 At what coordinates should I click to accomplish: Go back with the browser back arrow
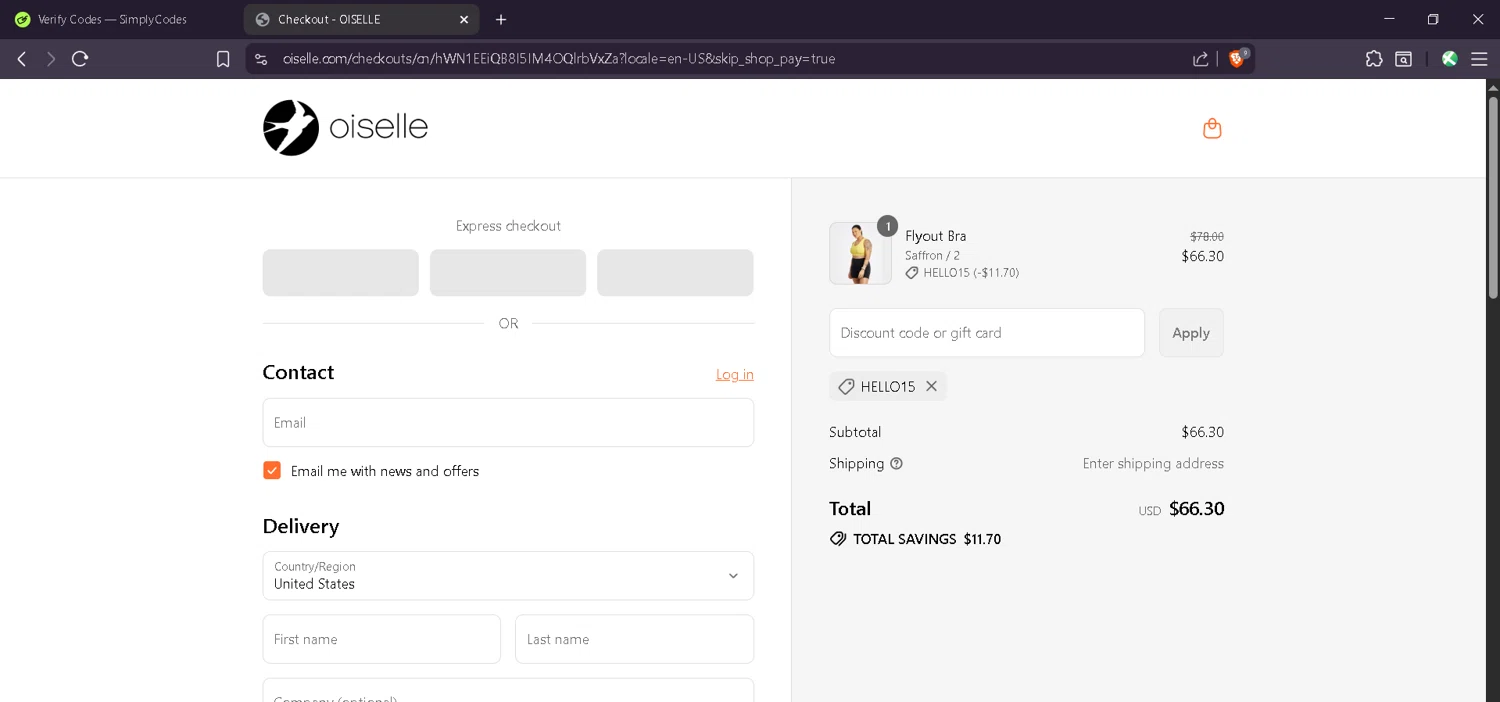(x=21, y=59)
